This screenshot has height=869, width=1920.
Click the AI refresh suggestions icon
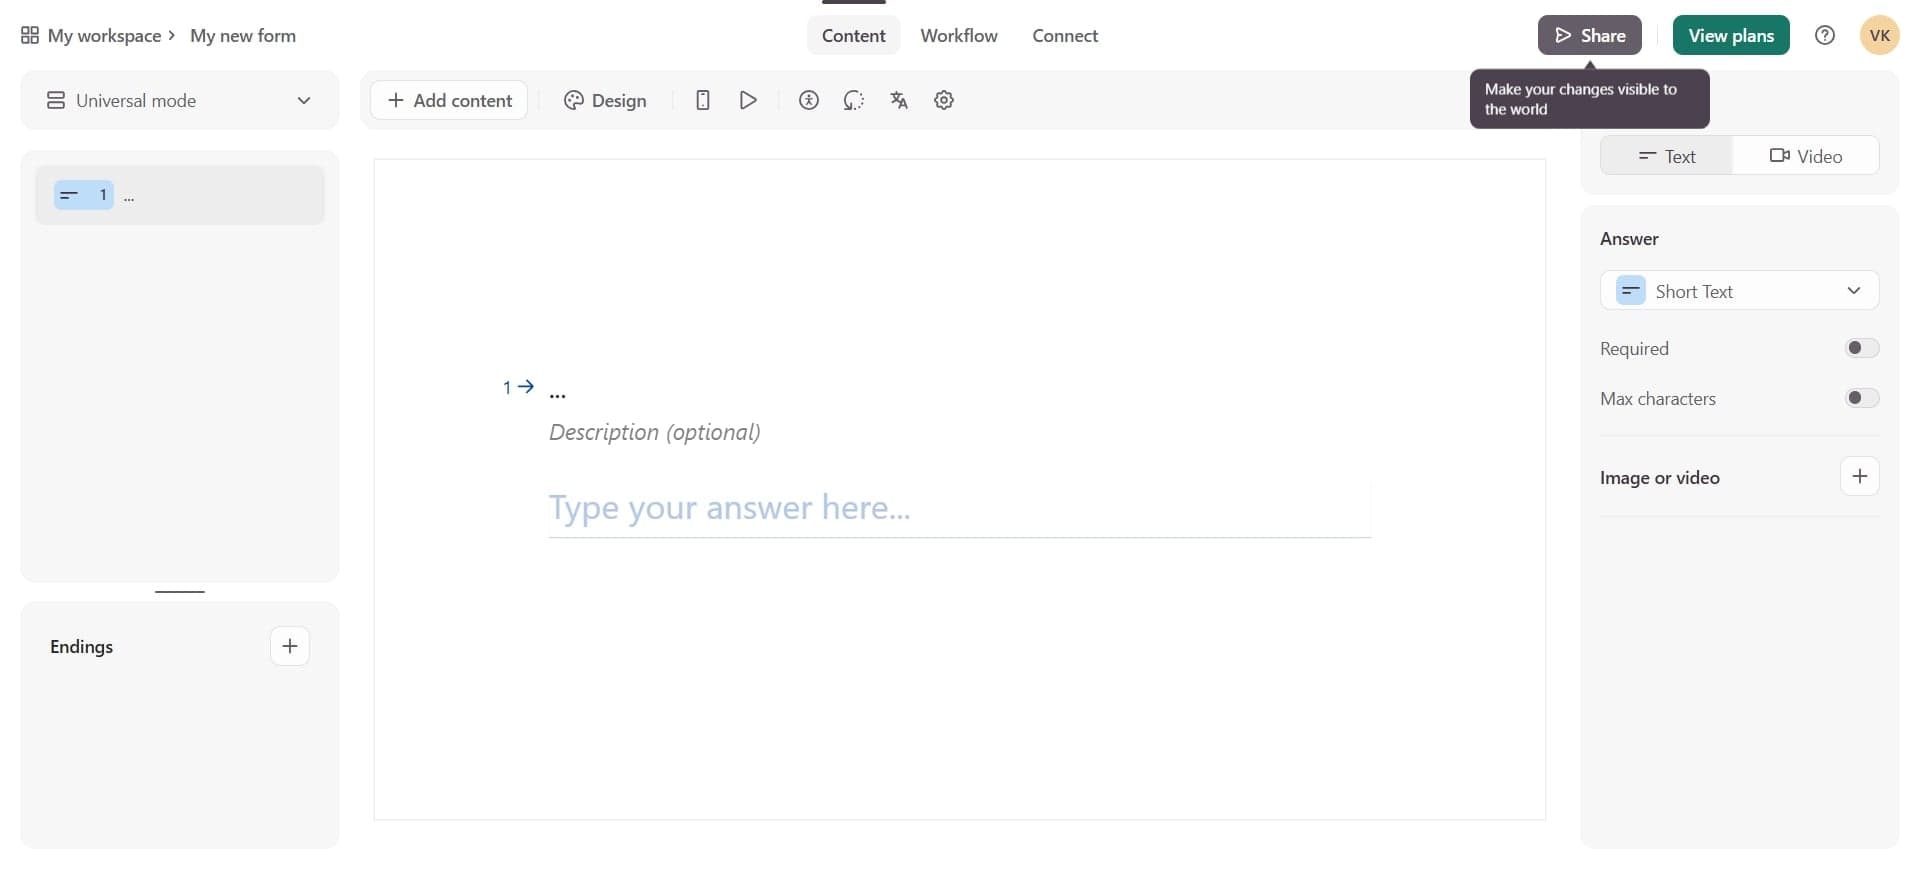click(x=853, y=100)
